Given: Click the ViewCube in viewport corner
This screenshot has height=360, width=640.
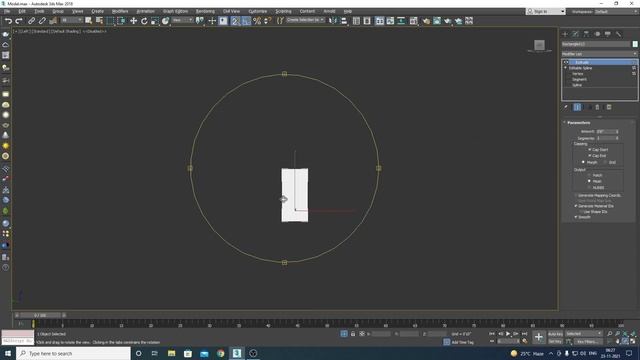Looking at the screenshot, I should pos(539,45).
